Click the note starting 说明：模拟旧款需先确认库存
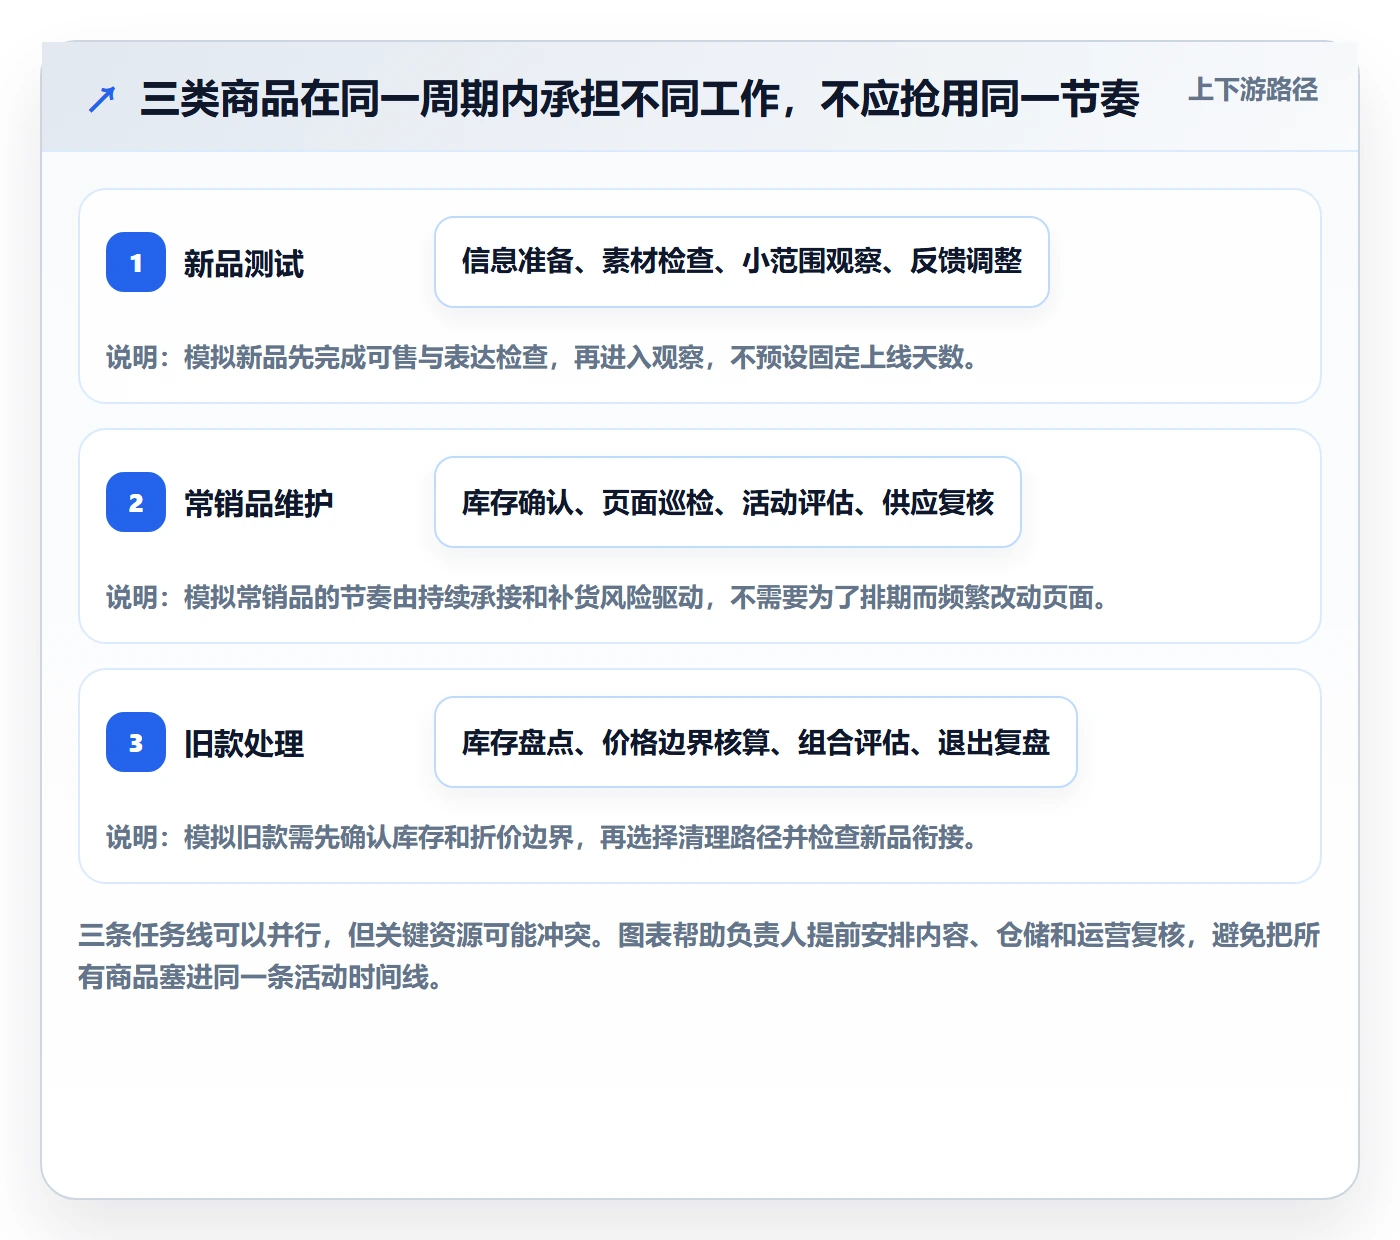This screenshot has width=1400, height=1240. click(543, 837)
